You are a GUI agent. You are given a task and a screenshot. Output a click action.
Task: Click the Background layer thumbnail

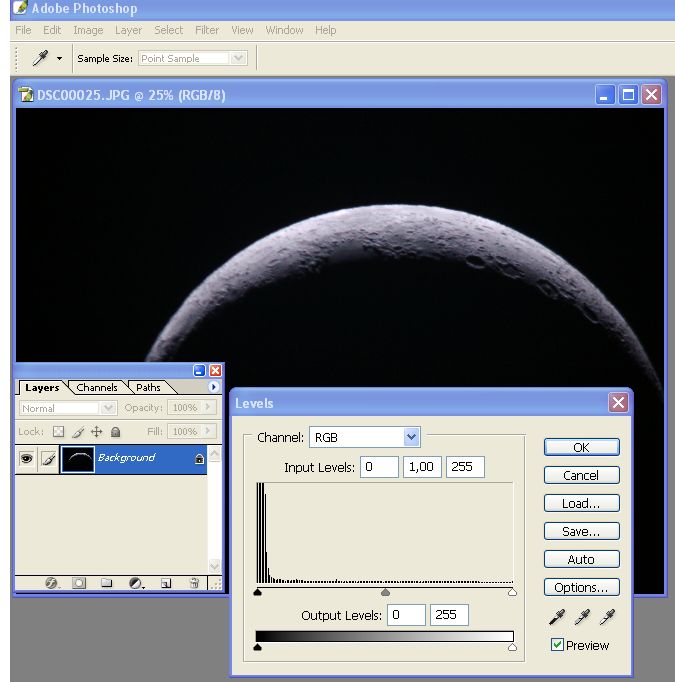click(77, 459)
